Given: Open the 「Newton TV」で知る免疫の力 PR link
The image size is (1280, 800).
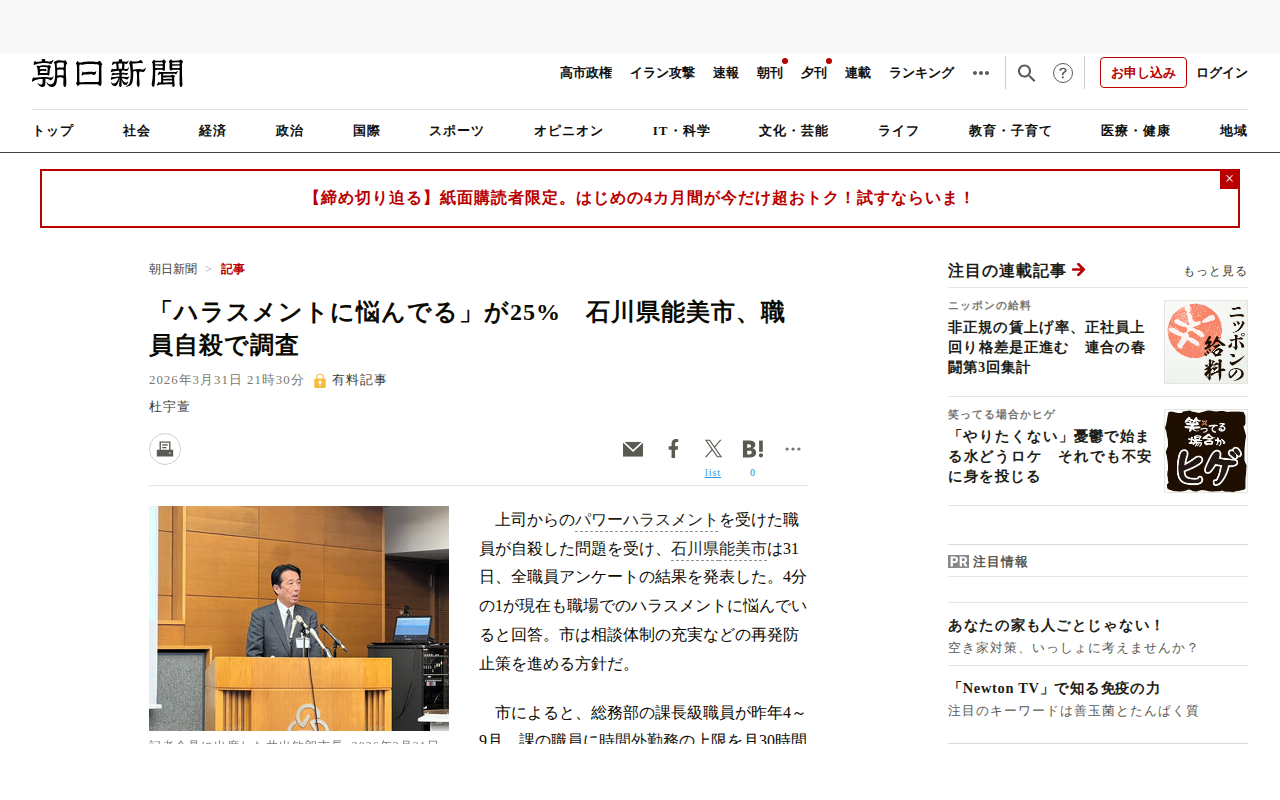Looking at the screenshot, I should click(1054, 689).
